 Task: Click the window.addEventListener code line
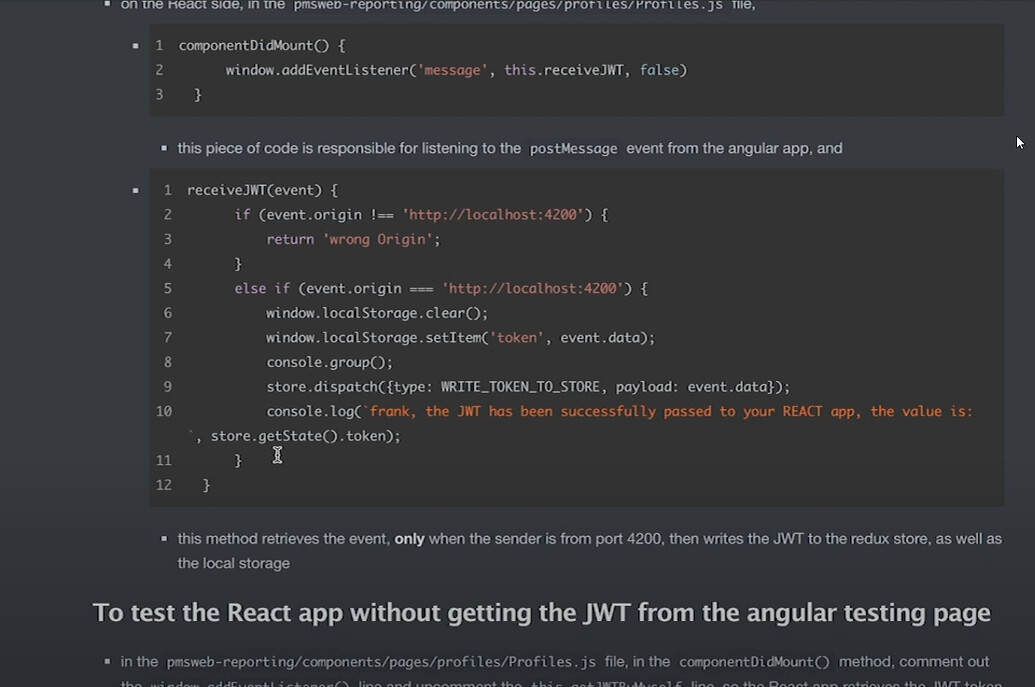pos(456,70)
